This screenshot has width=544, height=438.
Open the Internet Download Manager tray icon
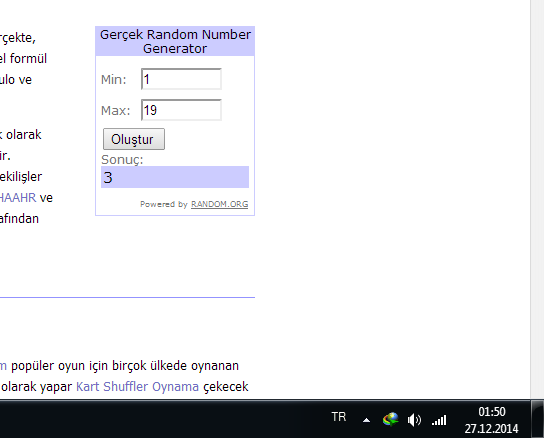tap(391, 419)
